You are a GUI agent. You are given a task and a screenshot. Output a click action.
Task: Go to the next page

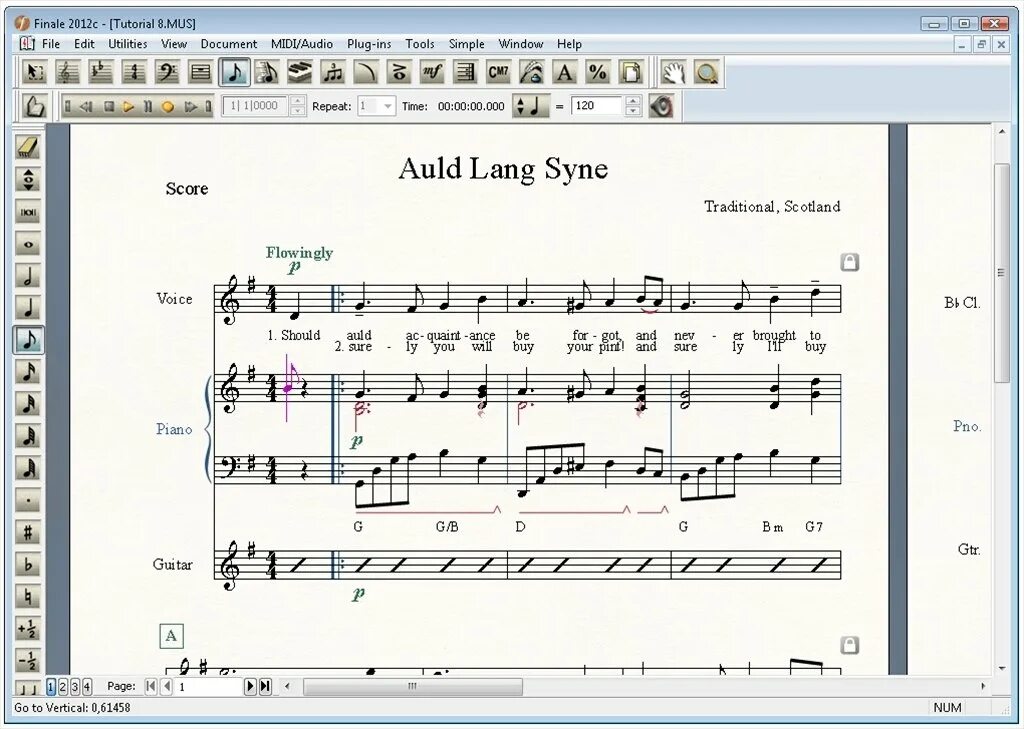click(x=249, y=687)
